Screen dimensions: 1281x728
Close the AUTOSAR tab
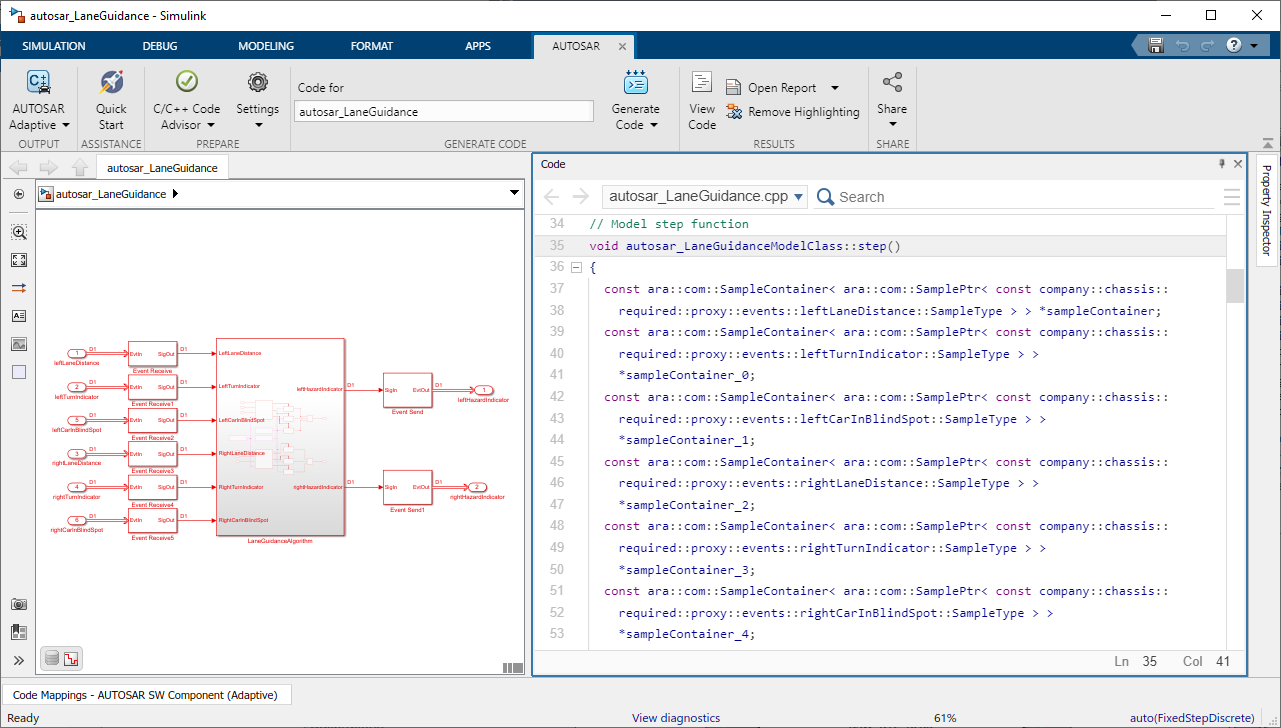pos(622,46)
